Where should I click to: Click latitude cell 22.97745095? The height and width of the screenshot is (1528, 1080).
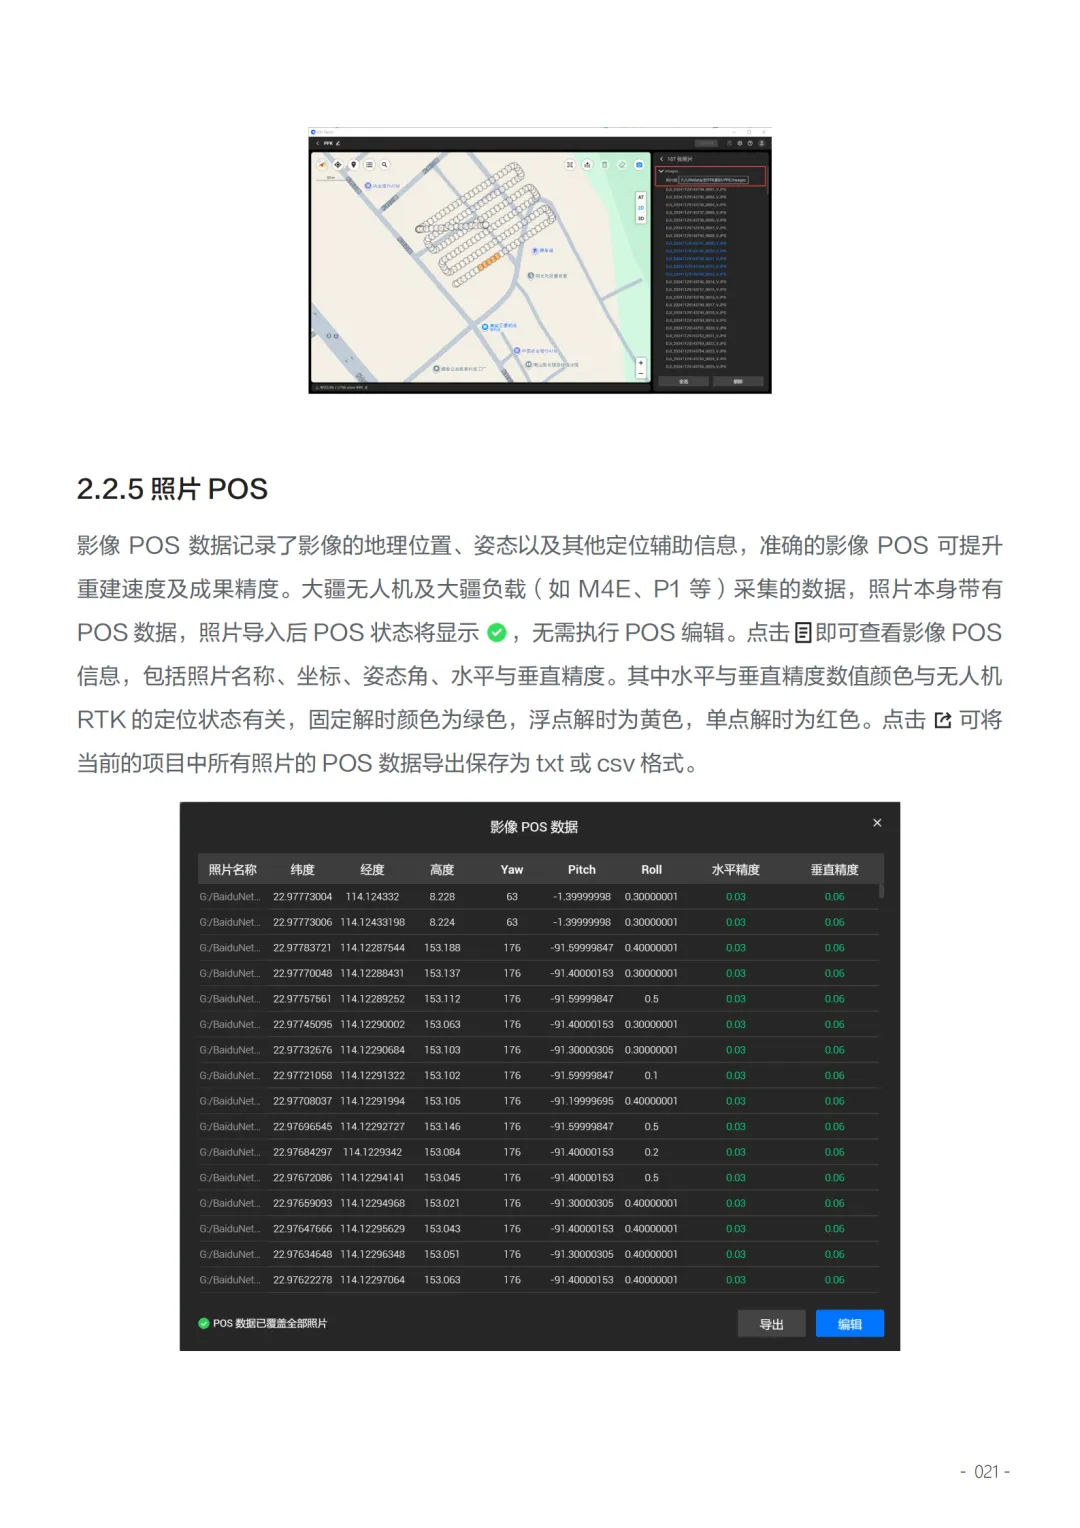point(302,1024)
